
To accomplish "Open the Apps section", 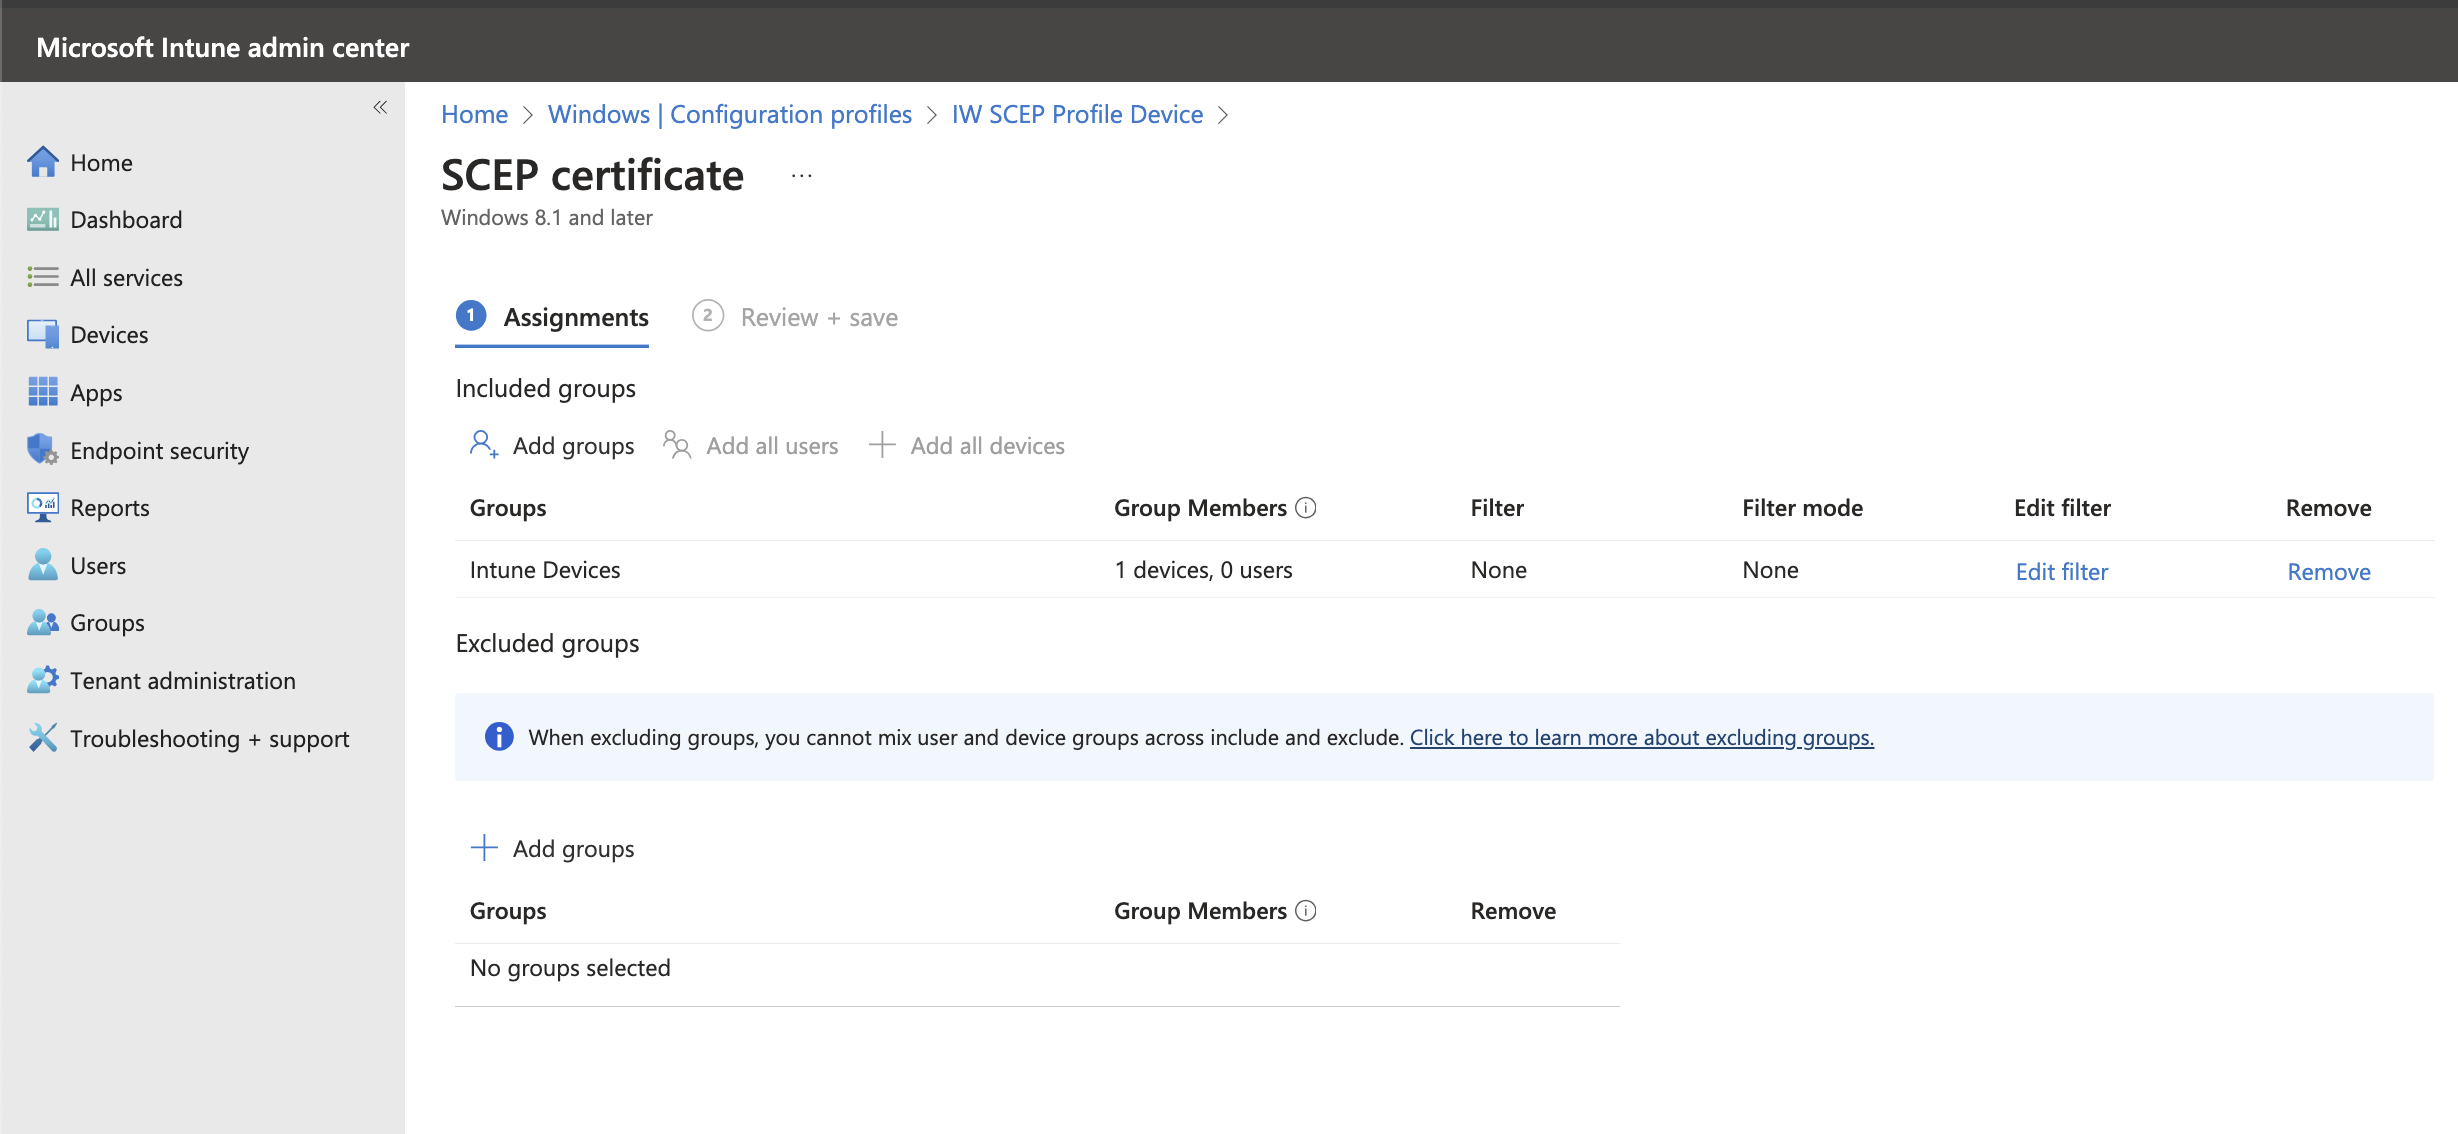I will pos(96,392).
